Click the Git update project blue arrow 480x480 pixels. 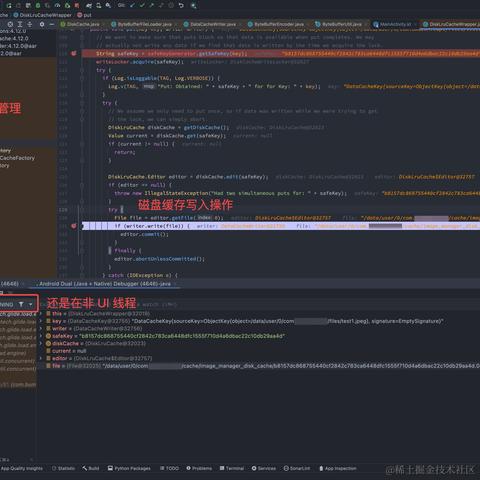pyautogui.click(x=132, y=5)
